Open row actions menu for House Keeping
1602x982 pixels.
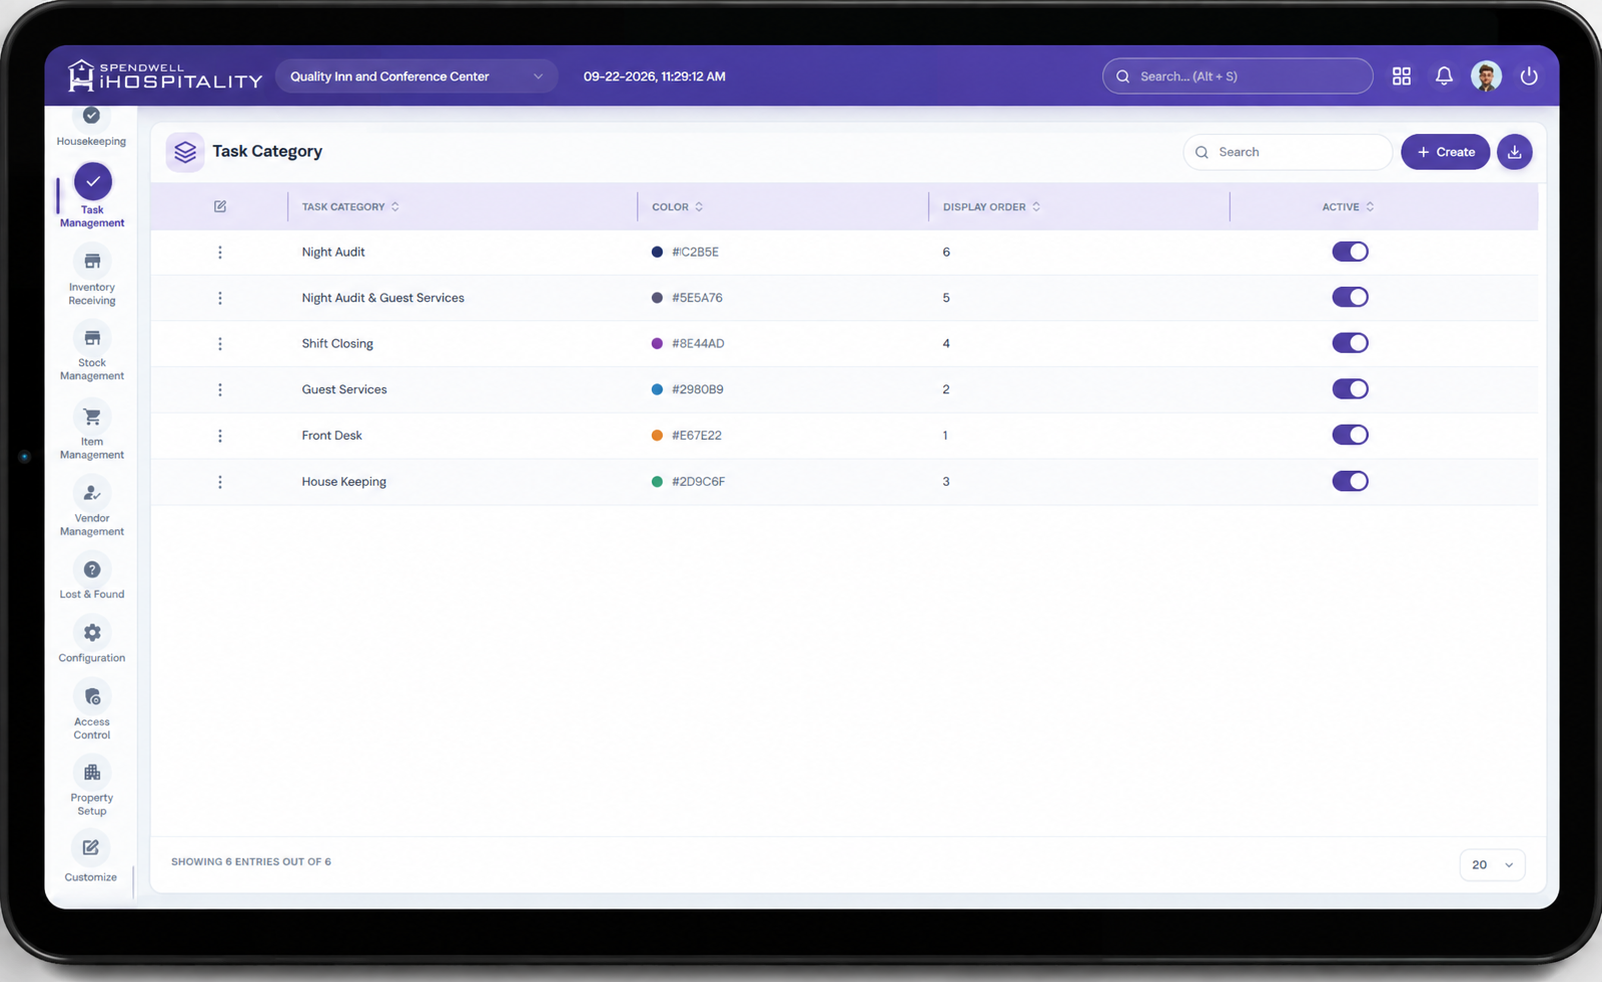(220, 482)
